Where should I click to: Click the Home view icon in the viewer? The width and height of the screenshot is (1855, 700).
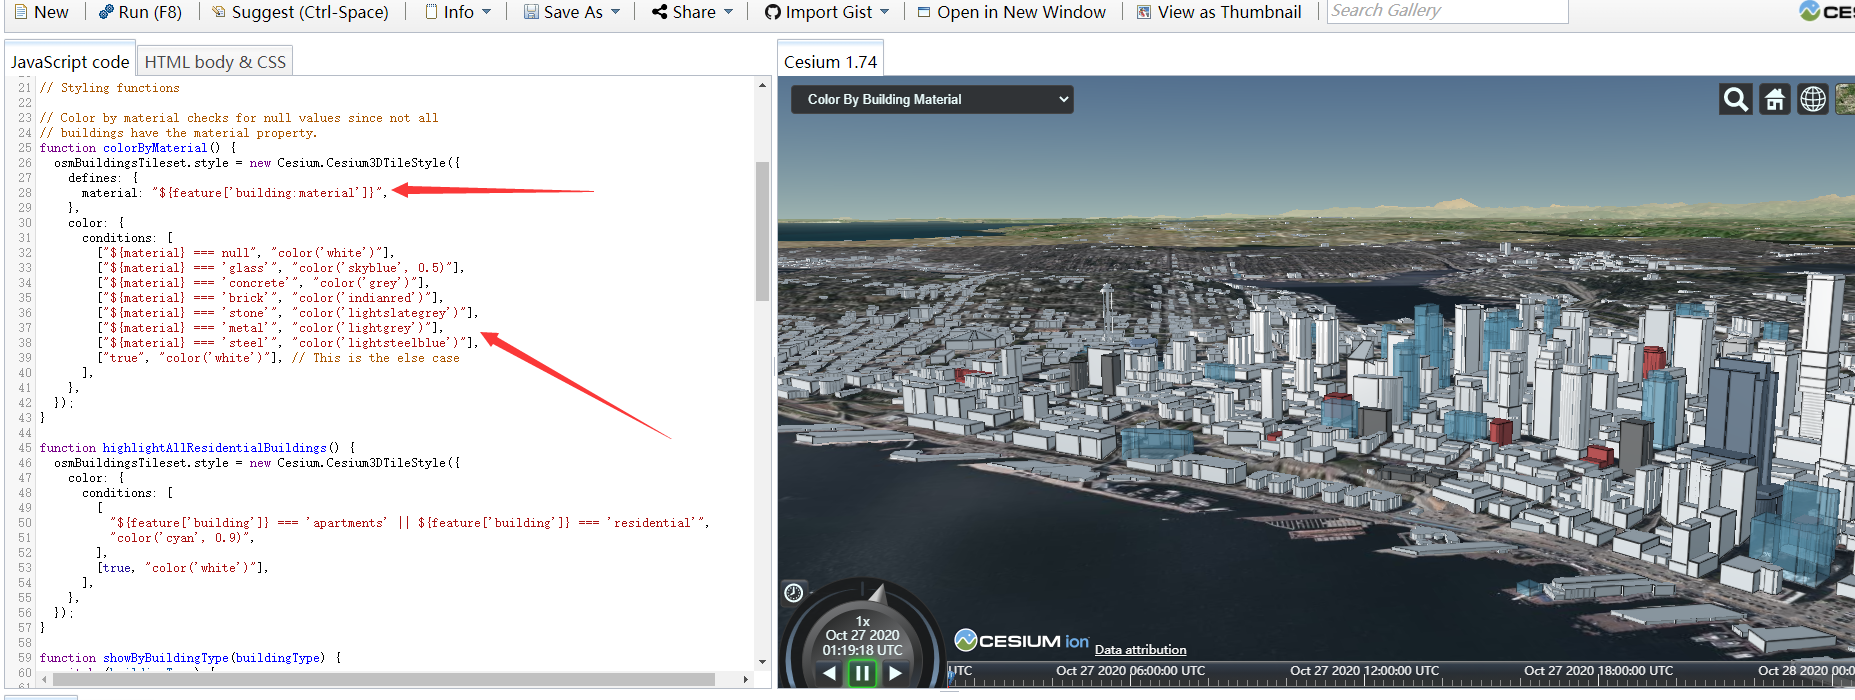1775,99
